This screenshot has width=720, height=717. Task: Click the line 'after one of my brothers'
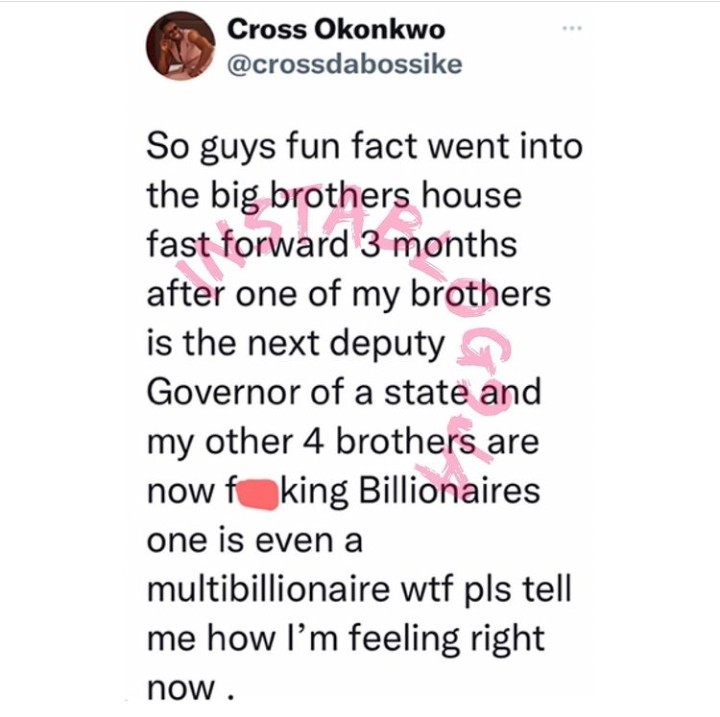point(349,296)
